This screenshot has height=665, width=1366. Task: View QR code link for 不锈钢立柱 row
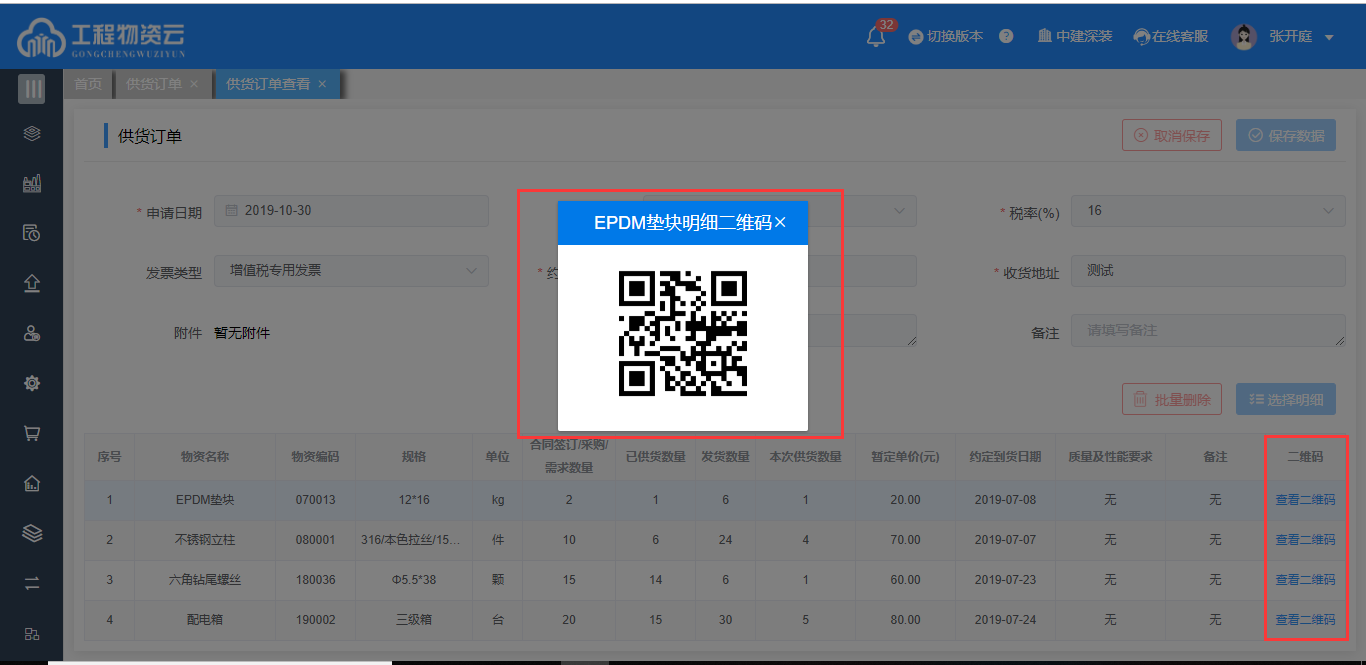1305,540
